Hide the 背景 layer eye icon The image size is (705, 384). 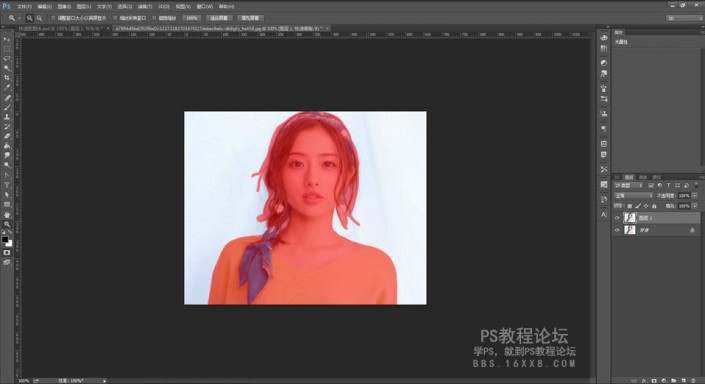[x=617, y=230]
